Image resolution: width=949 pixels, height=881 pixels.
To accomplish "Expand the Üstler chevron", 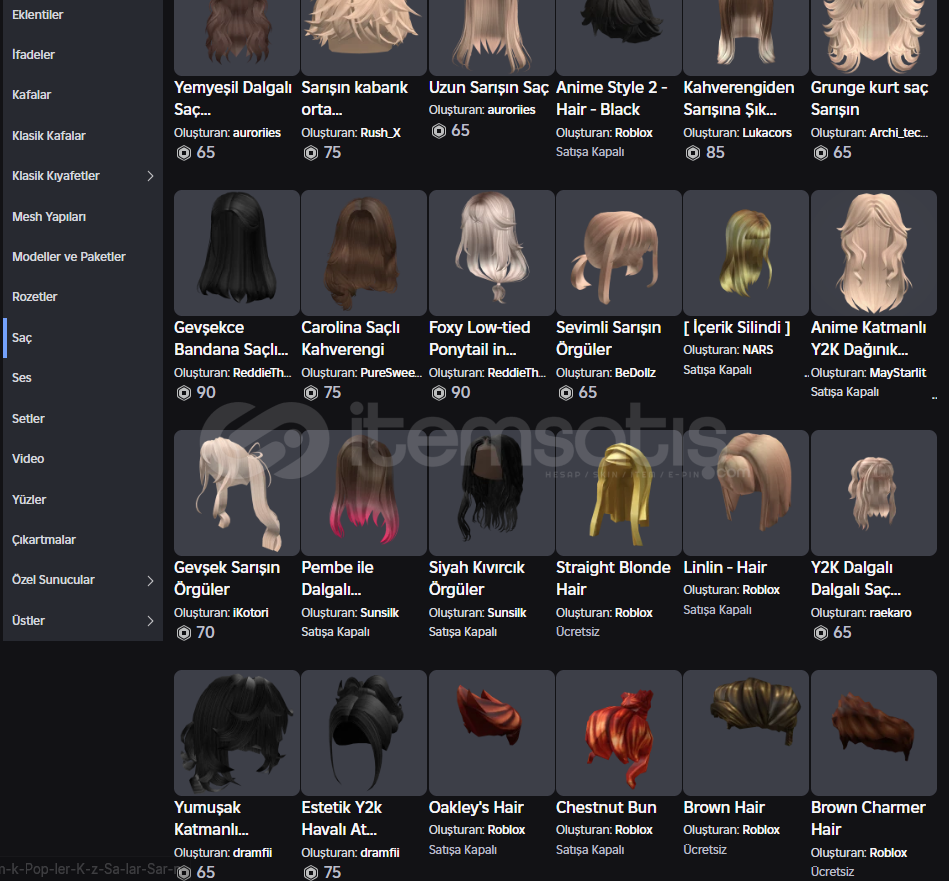I will [x=150, y=621].
